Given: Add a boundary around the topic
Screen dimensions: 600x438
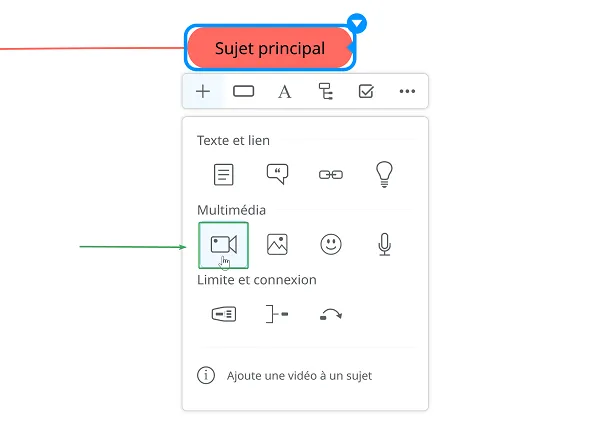Looking at the screenshot, I should click(x=224, y=314).
